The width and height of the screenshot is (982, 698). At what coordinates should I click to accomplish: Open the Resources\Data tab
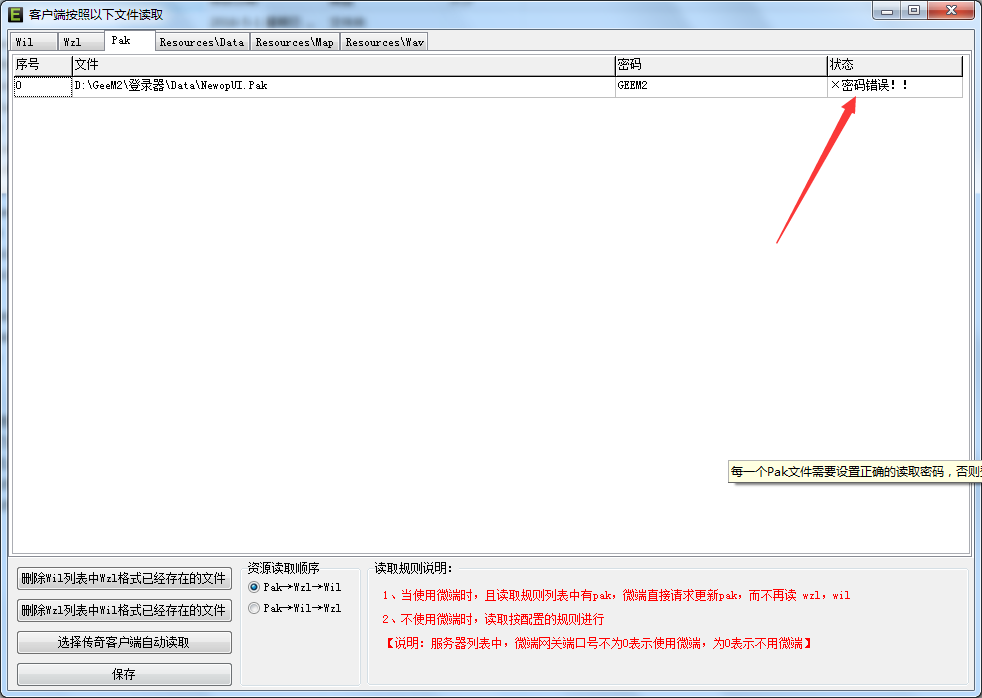202,42
